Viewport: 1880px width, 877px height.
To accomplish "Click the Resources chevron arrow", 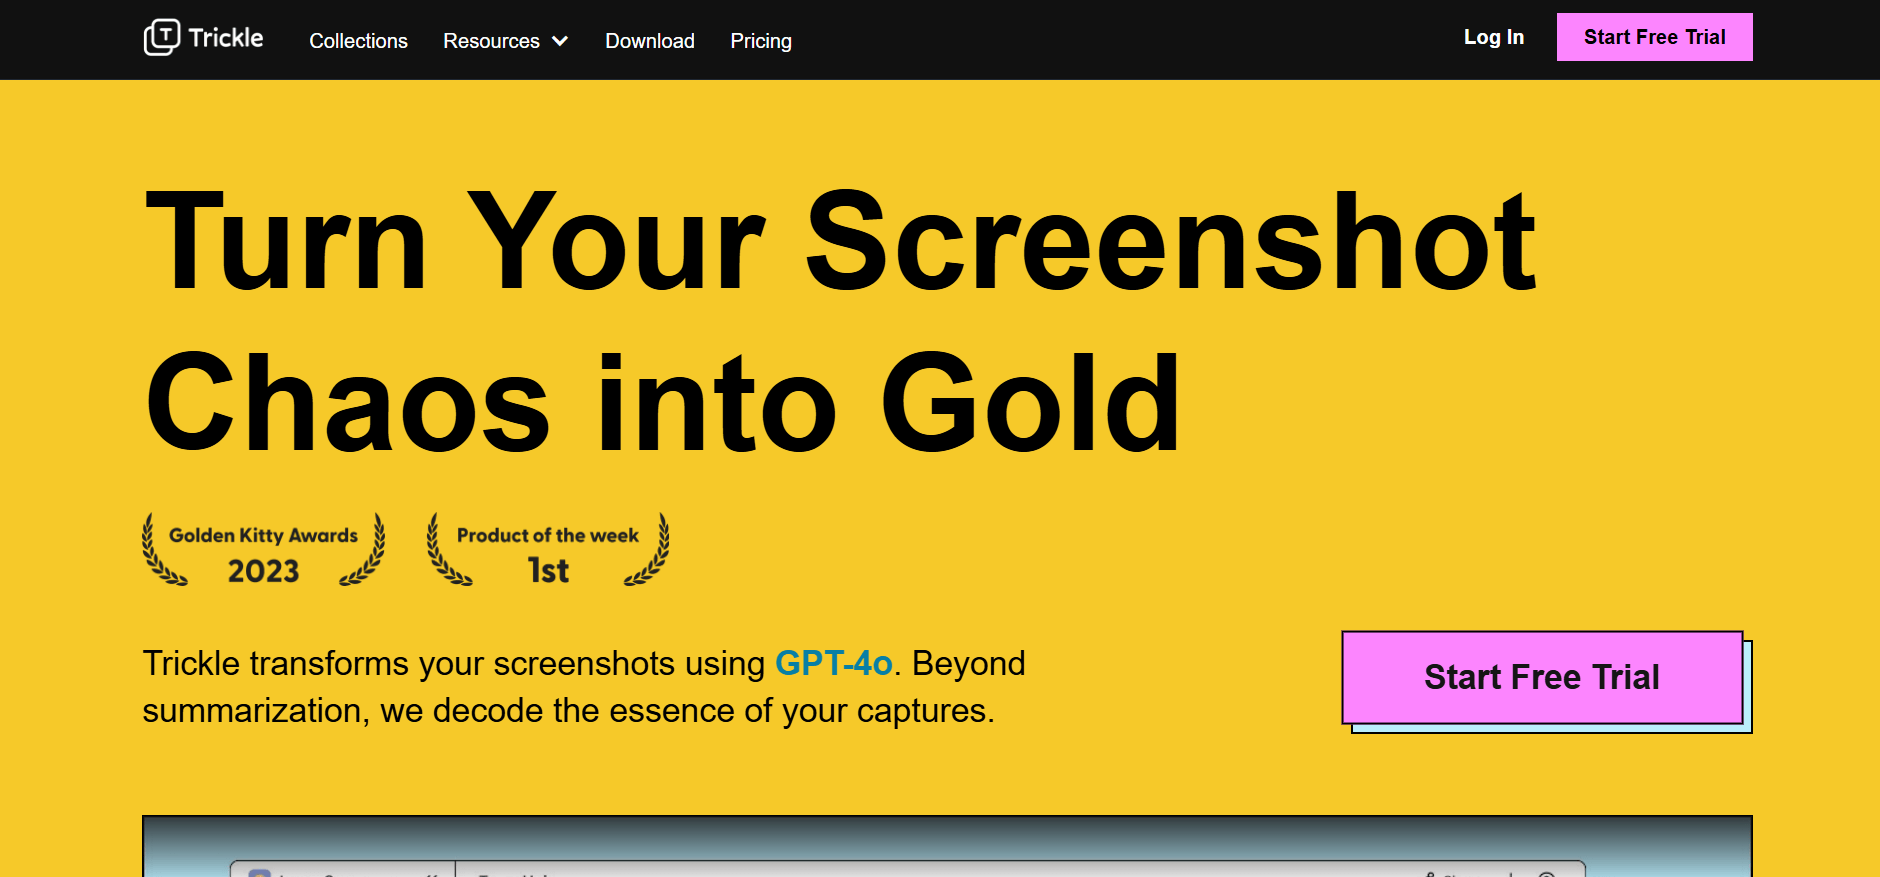I will (x=560, y=41).
